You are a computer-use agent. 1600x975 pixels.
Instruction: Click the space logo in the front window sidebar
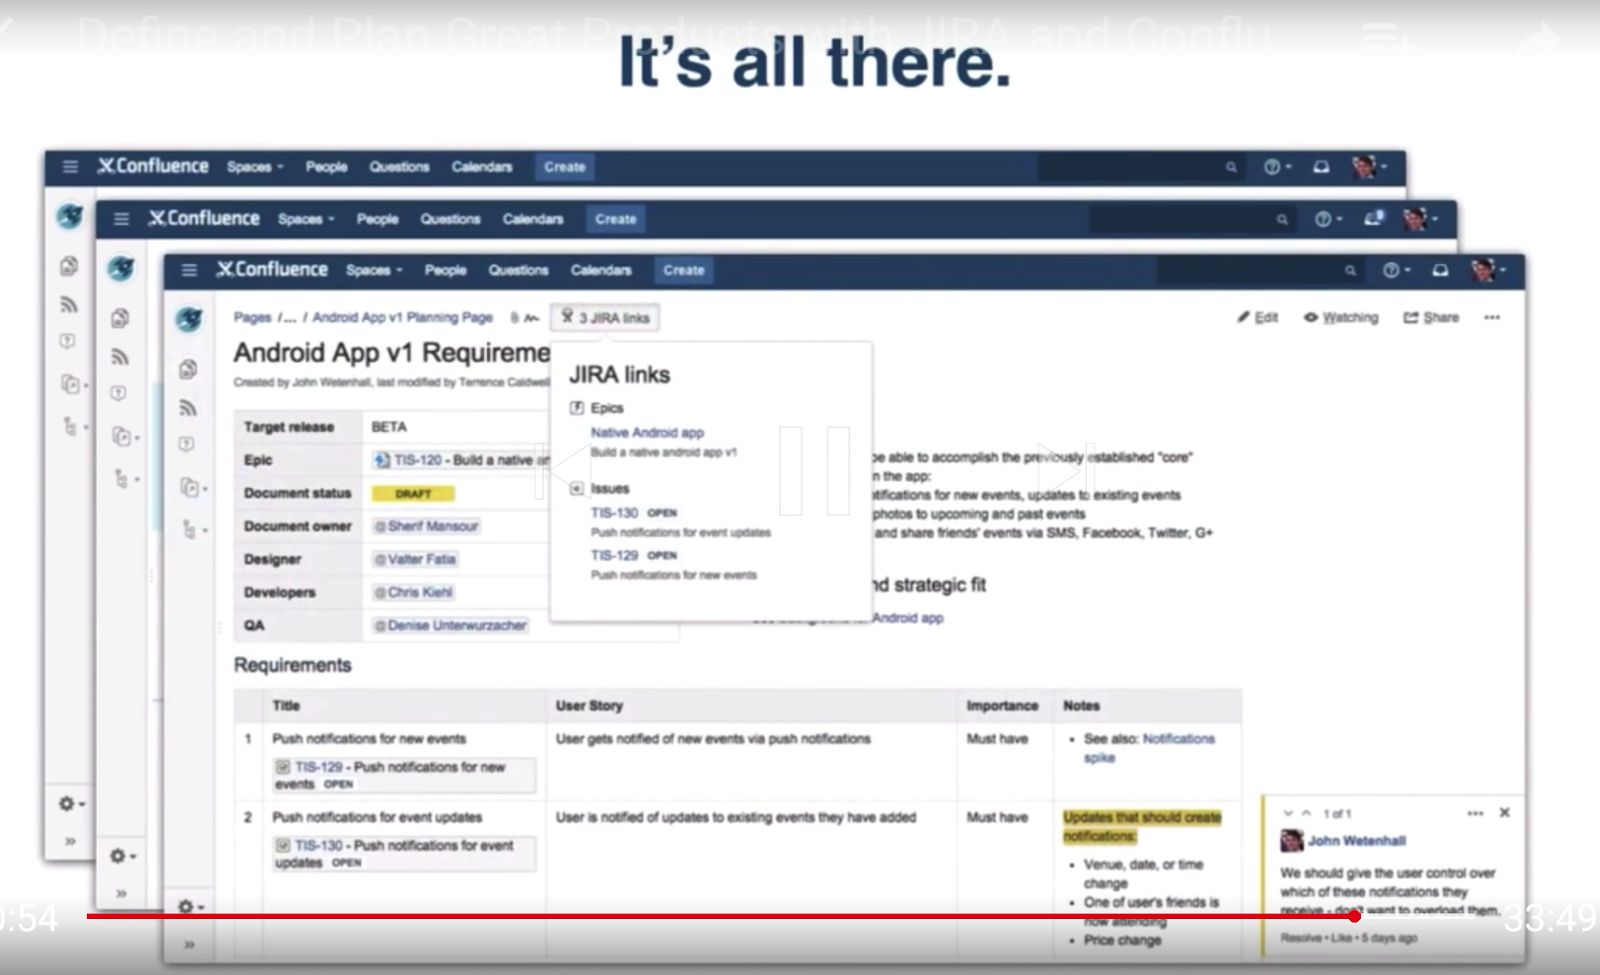click(188, 319)
